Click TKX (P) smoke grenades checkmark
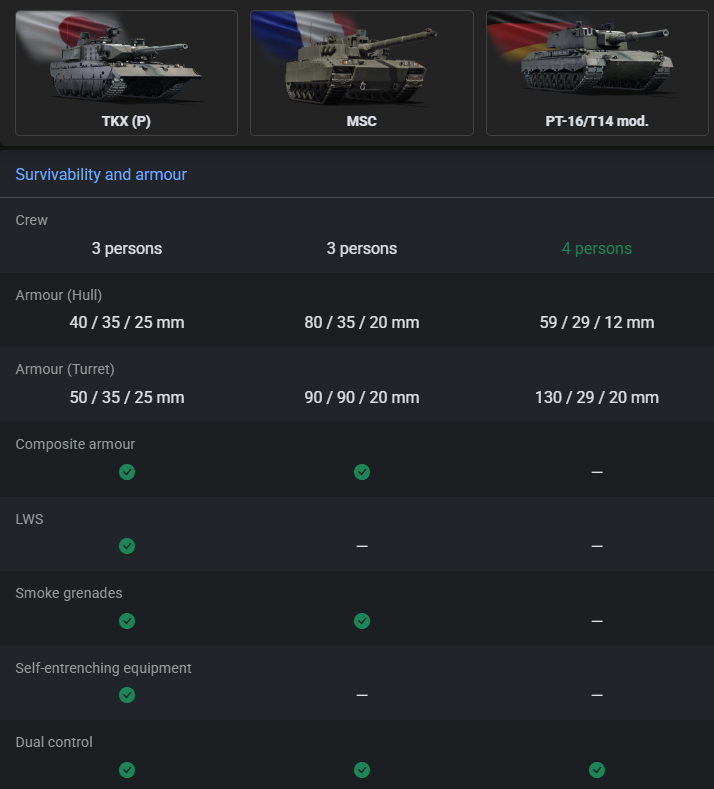 (x=127, y=621)
